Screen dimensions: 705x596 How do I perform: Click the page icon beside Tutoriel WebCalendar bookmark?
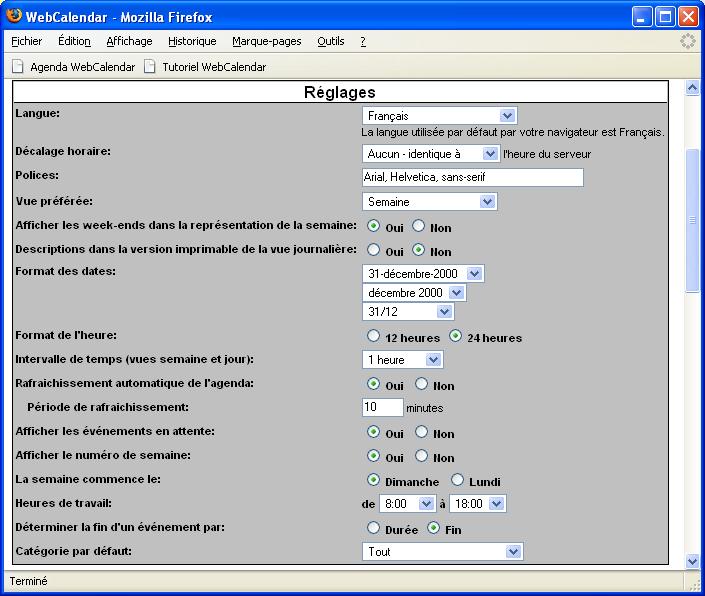[149, 67]
